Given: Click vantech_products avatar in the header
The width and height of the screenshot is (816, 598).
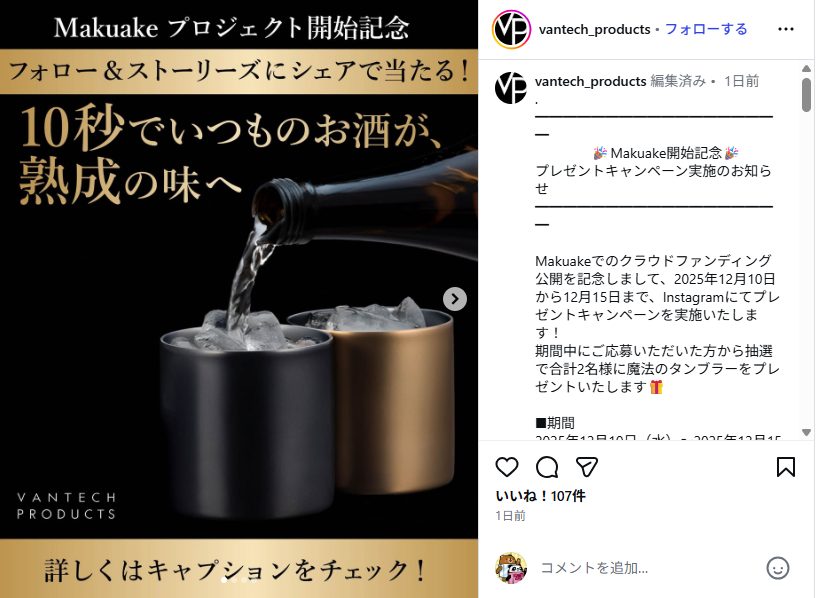Looking at the screenshot, I should point(511,29).
